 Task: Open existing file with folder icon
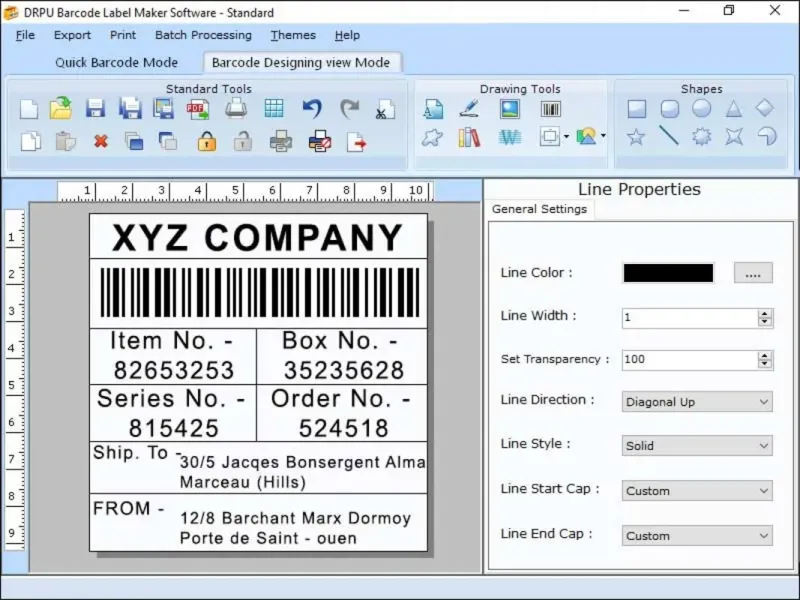(61, 108)
